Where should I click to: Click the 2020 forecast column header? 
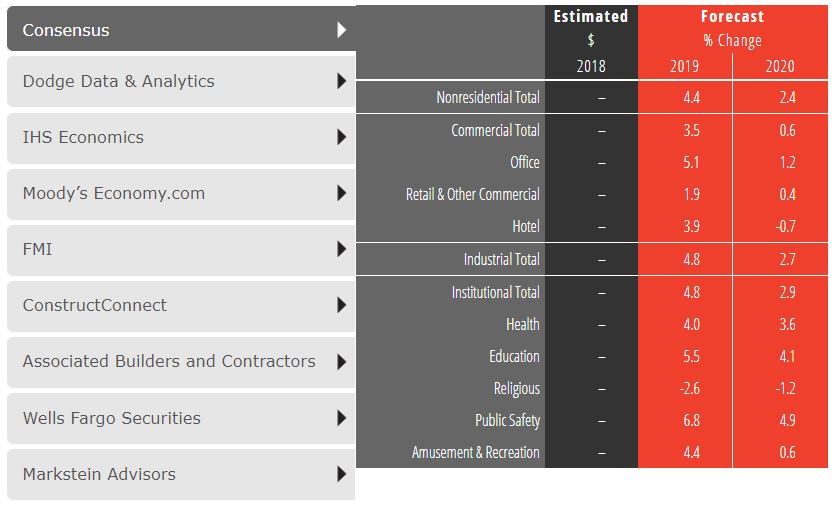pos(780,66)
